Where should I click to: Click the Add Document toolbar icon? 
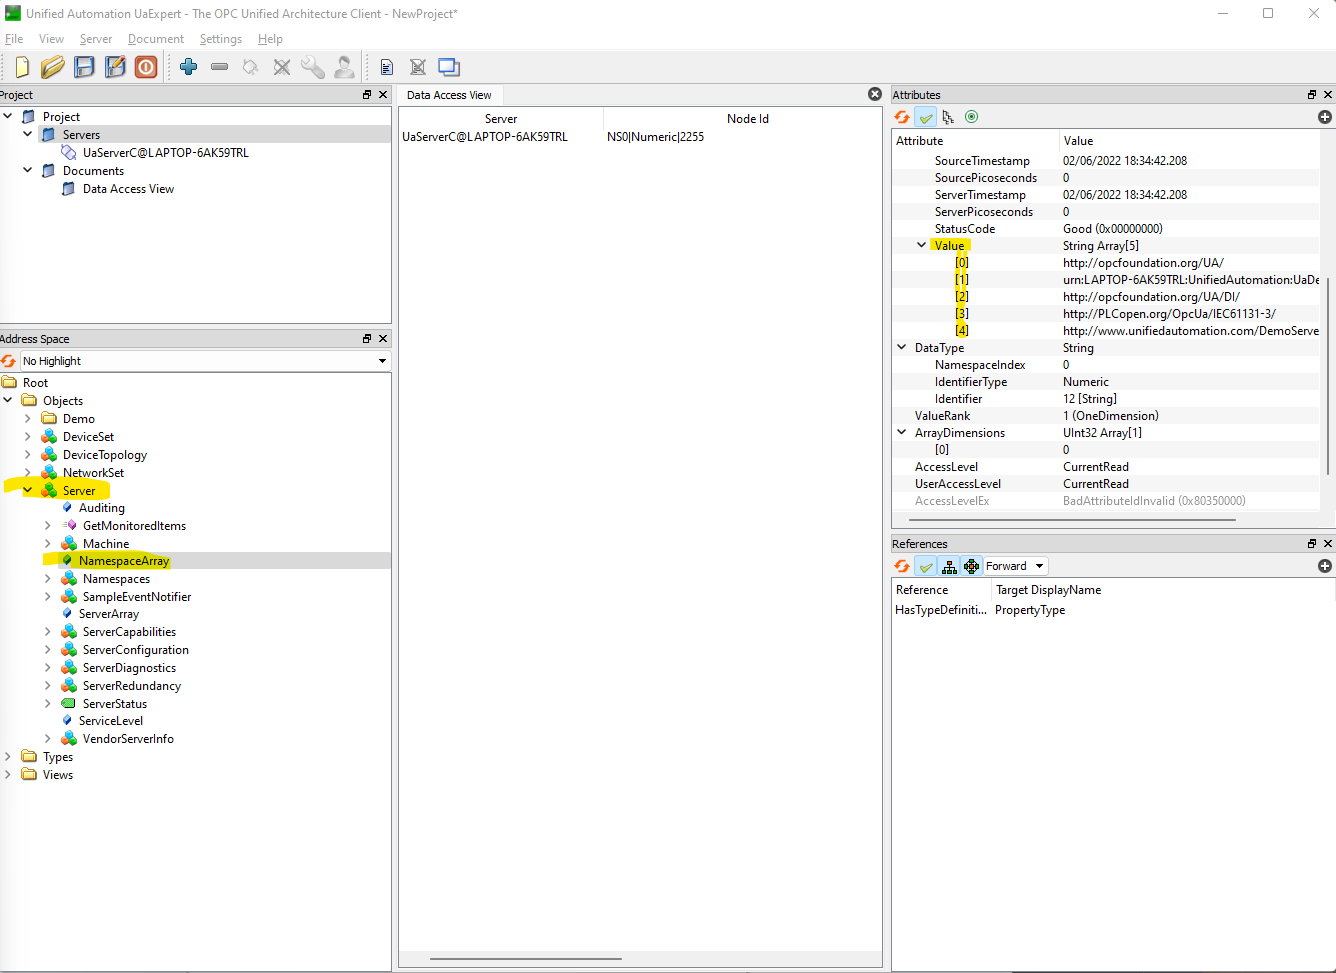tap(387, 67)
